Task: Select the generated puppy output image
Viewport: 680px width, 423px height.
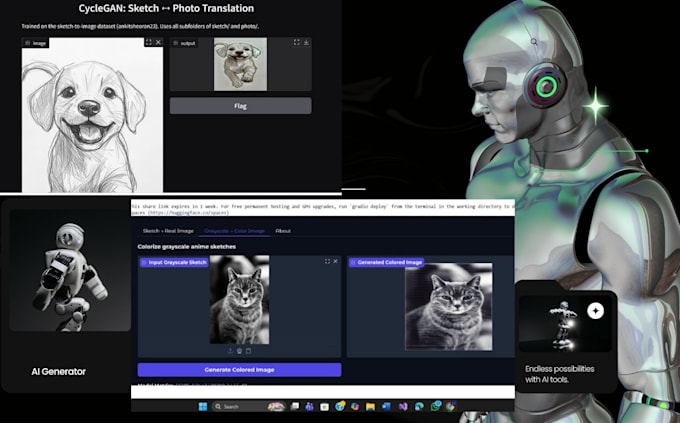Action: [240, 64]
